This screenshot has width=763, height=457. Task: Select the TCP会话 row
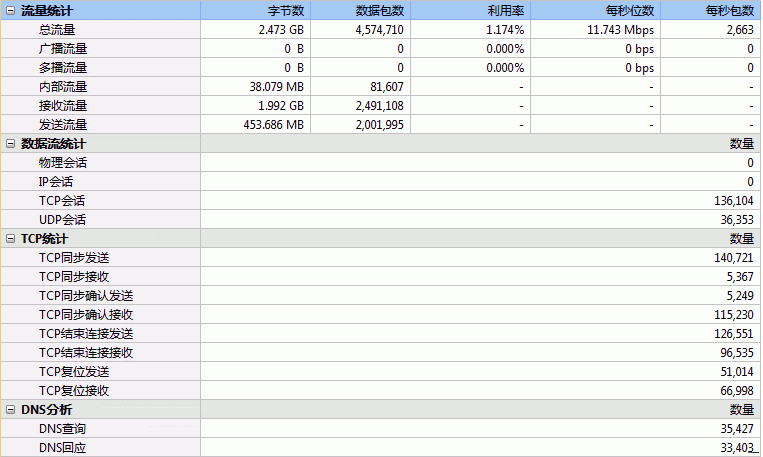pos(381,201)
